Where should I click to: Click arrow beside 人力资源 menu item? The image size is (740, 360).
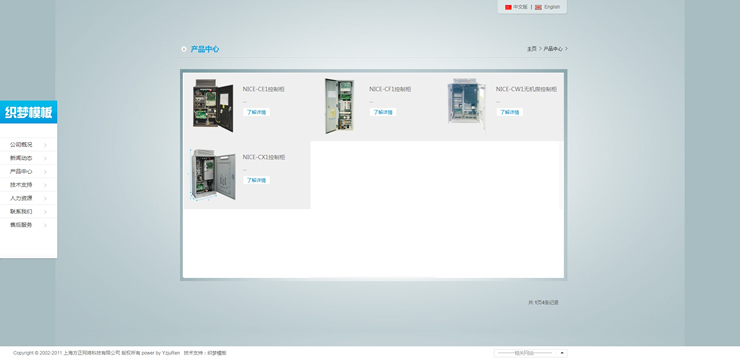[x=45, y=199]
